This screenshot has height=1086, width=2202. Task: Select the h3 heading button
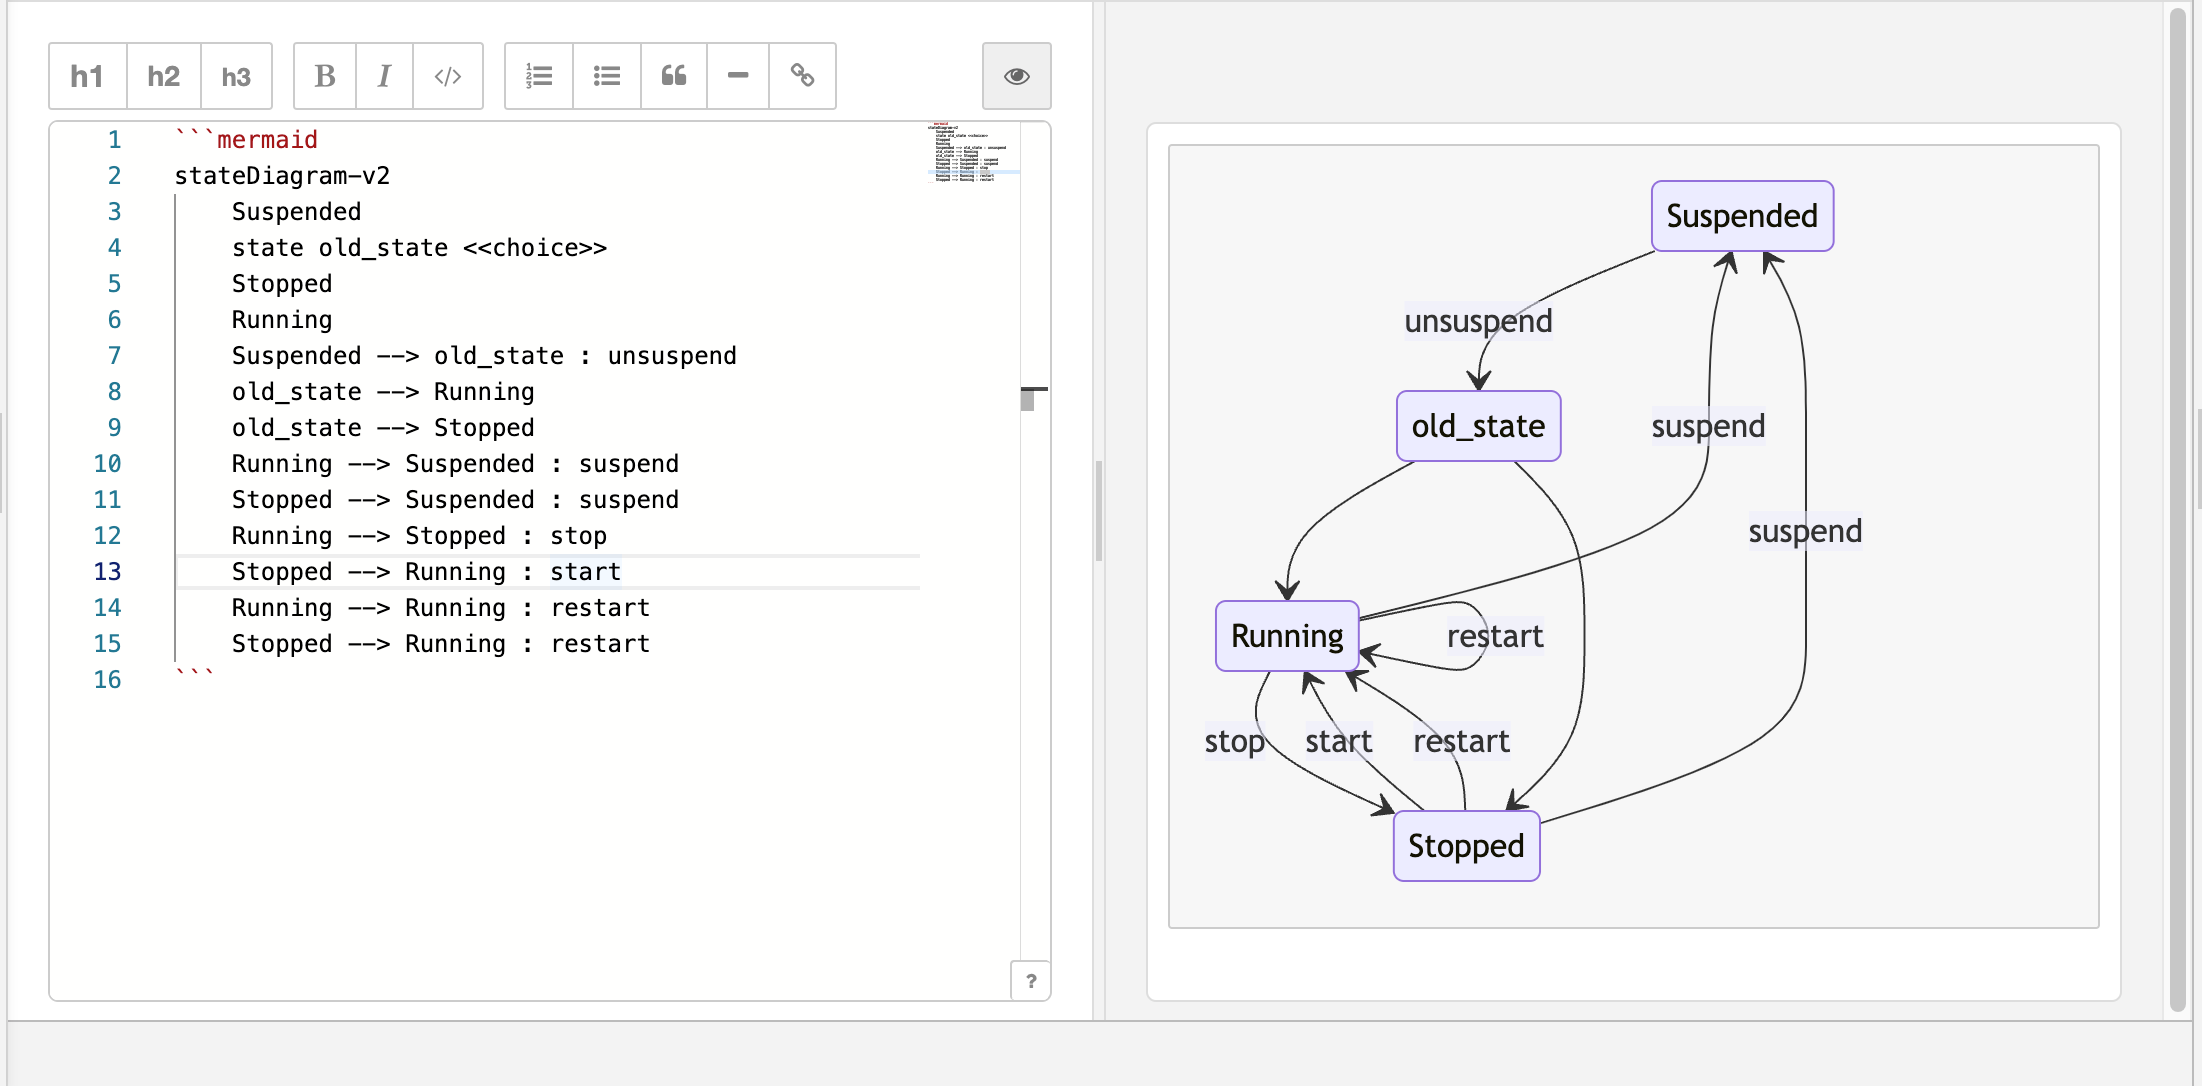pyautogui.click(x=236, y=76)
